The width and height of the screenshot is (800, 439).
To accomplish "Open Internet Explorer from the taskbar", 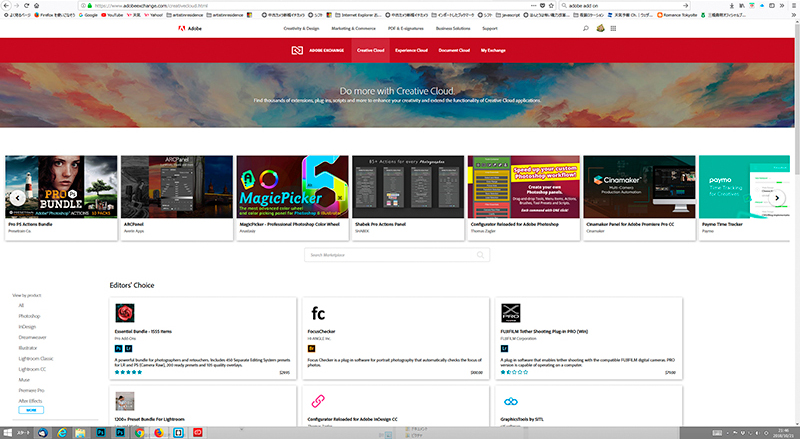I will [x=62, y=433].
